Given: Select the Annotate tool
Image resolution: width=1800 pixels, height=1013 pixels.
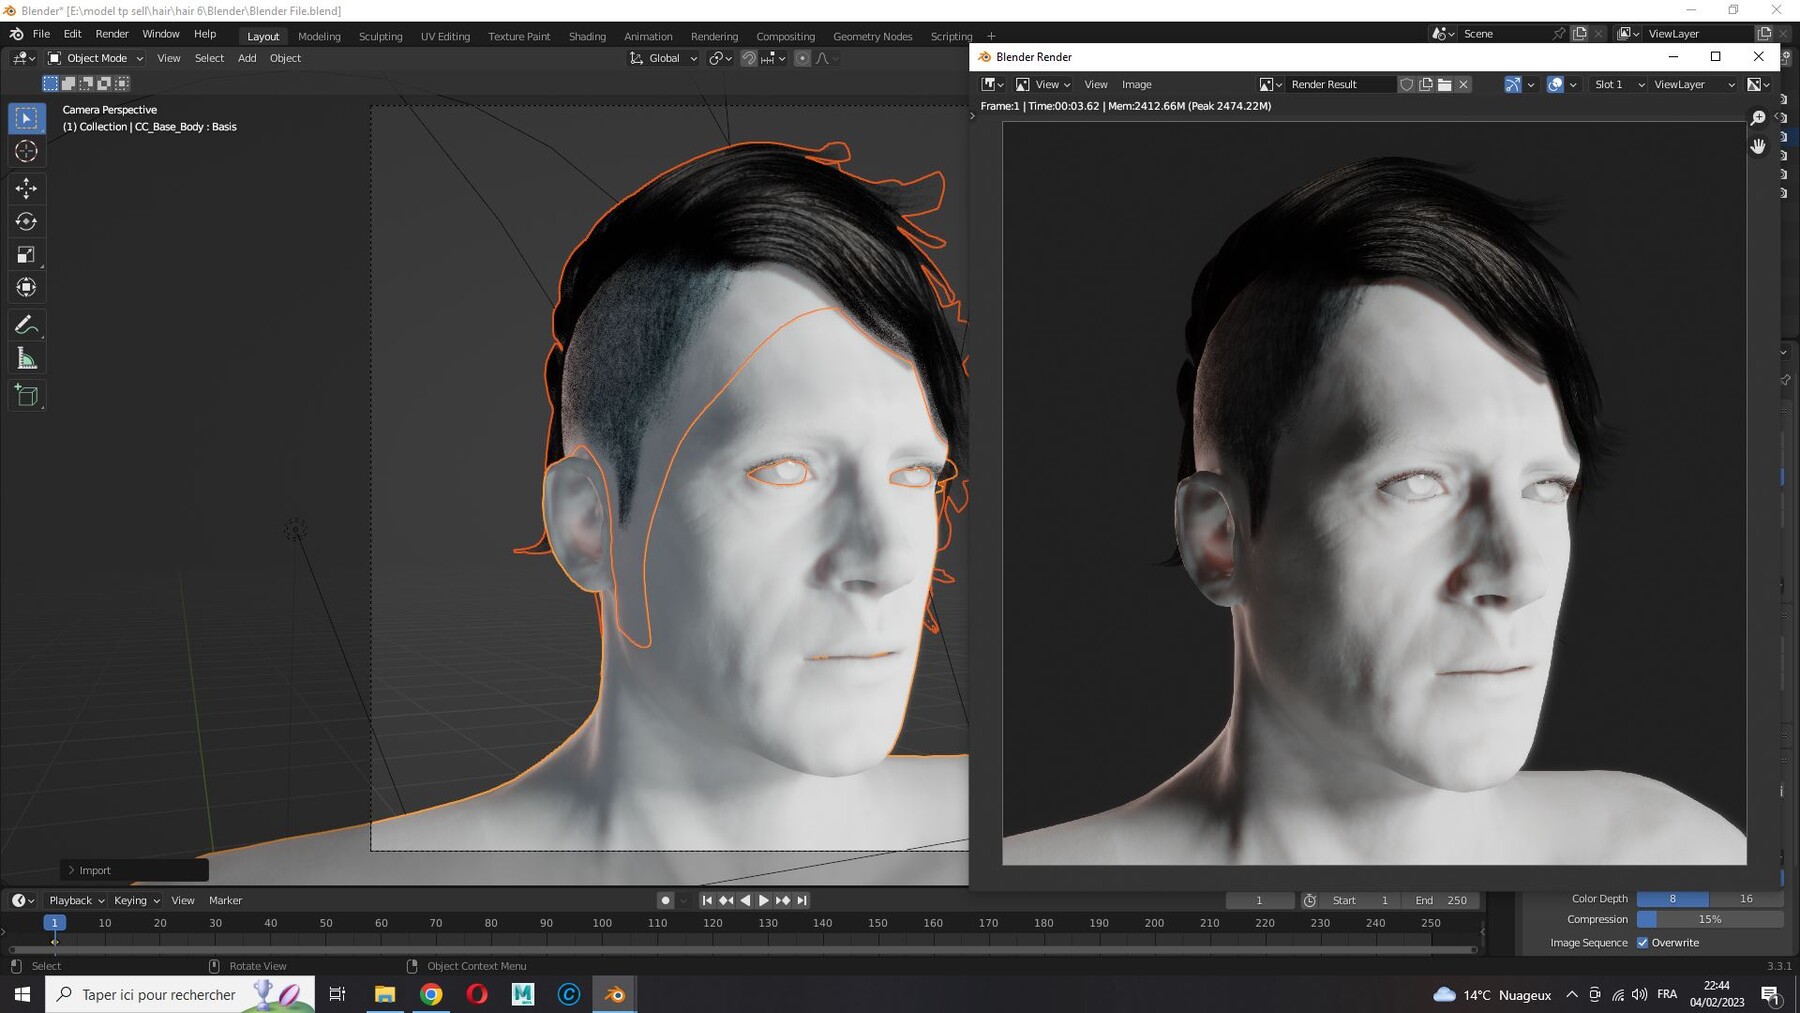Looking at the screenshot, I should coord(27,325).
